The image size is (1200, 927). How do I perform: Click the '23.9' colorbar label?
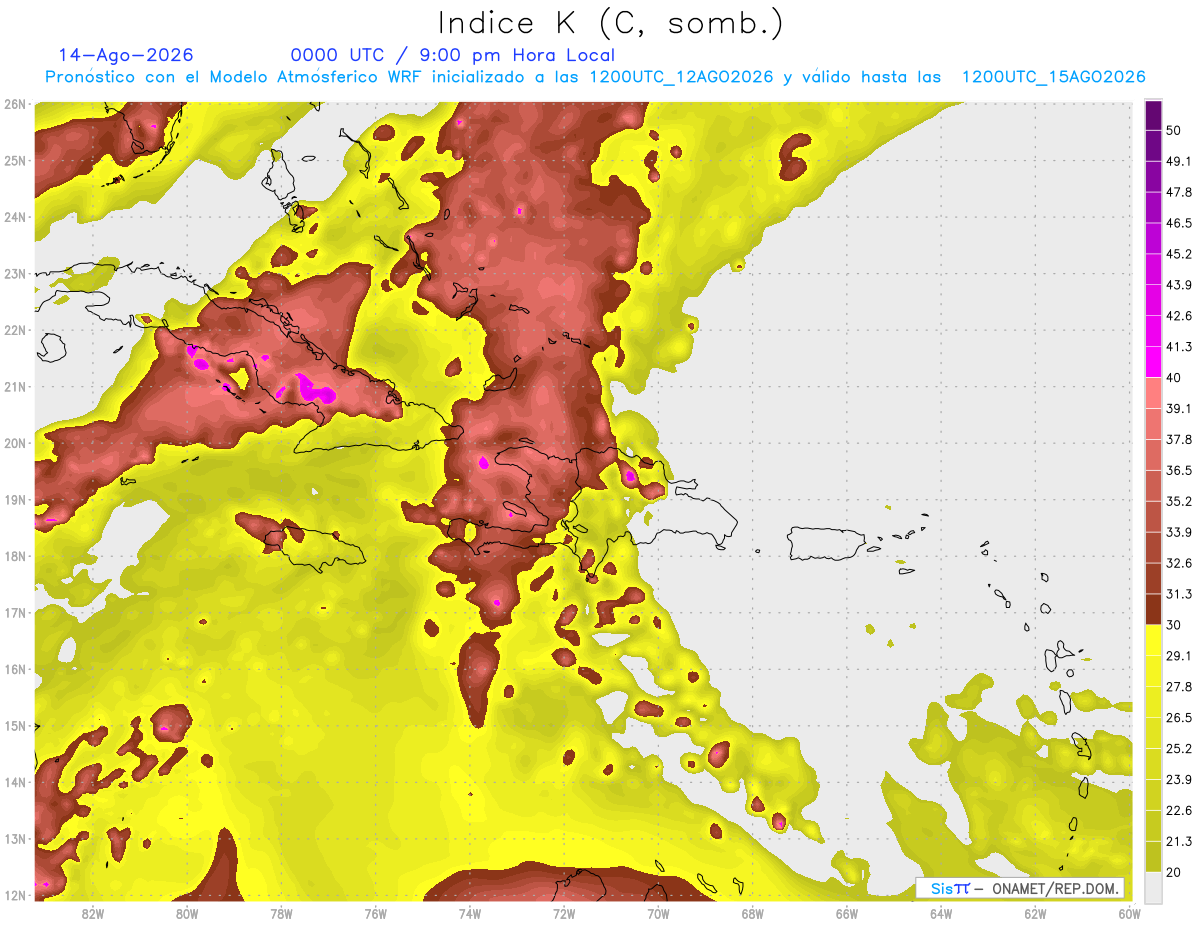tap(1179, 780)
